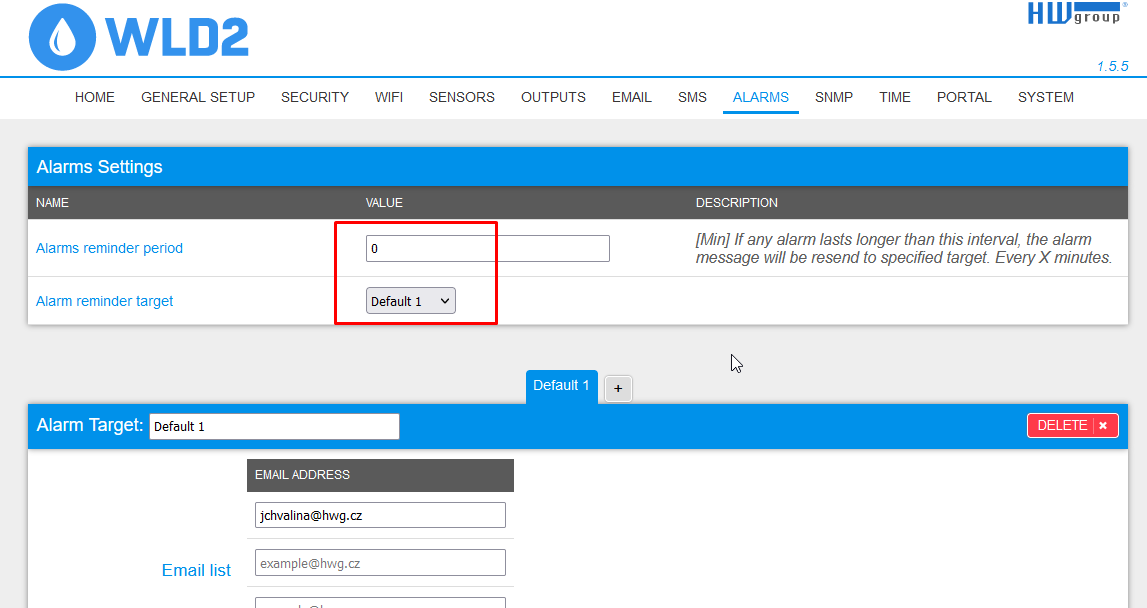Click the DESCRIPTION column header
Screen dimensions: 1147x608
737,203
